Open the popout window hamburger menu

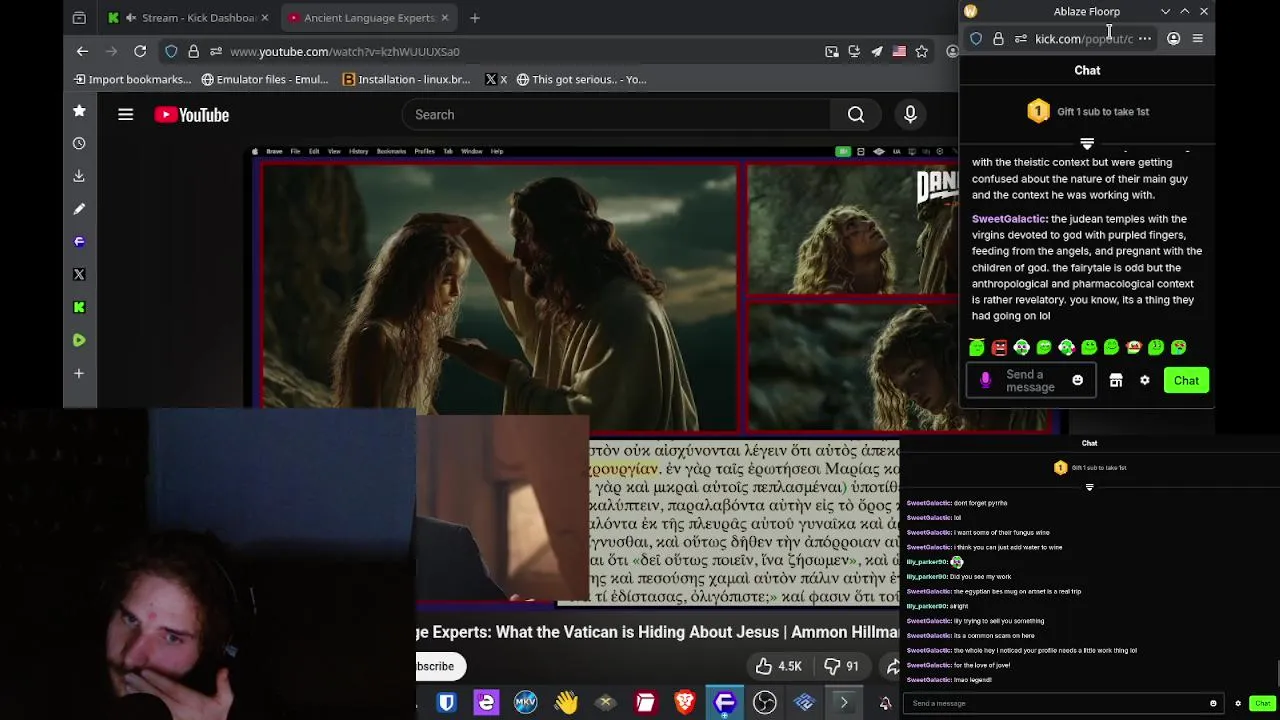click(1198, 39)
